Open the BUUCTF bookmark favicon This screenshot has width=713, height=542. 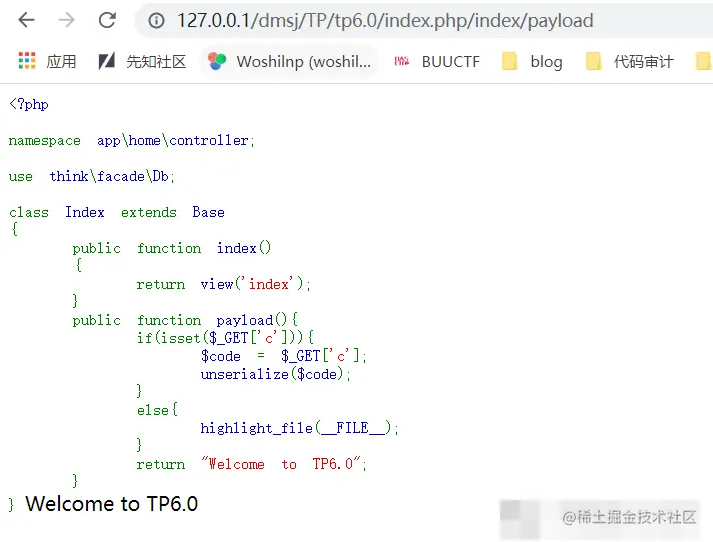pos(402,61)
